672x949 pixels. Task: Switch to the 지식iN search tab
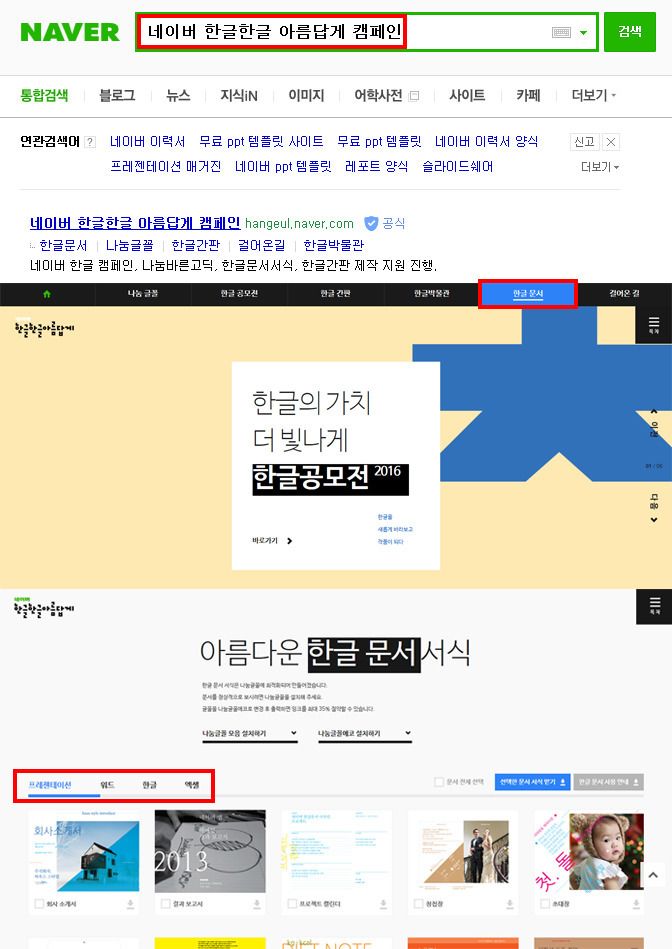pos(239,96)
